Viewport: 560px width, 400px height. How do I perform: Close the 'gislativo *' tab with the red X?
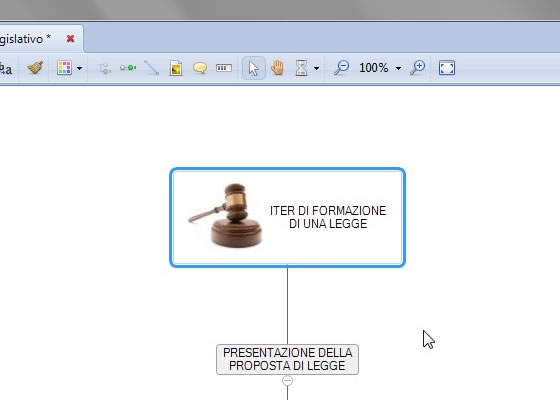tap(70, 39)
